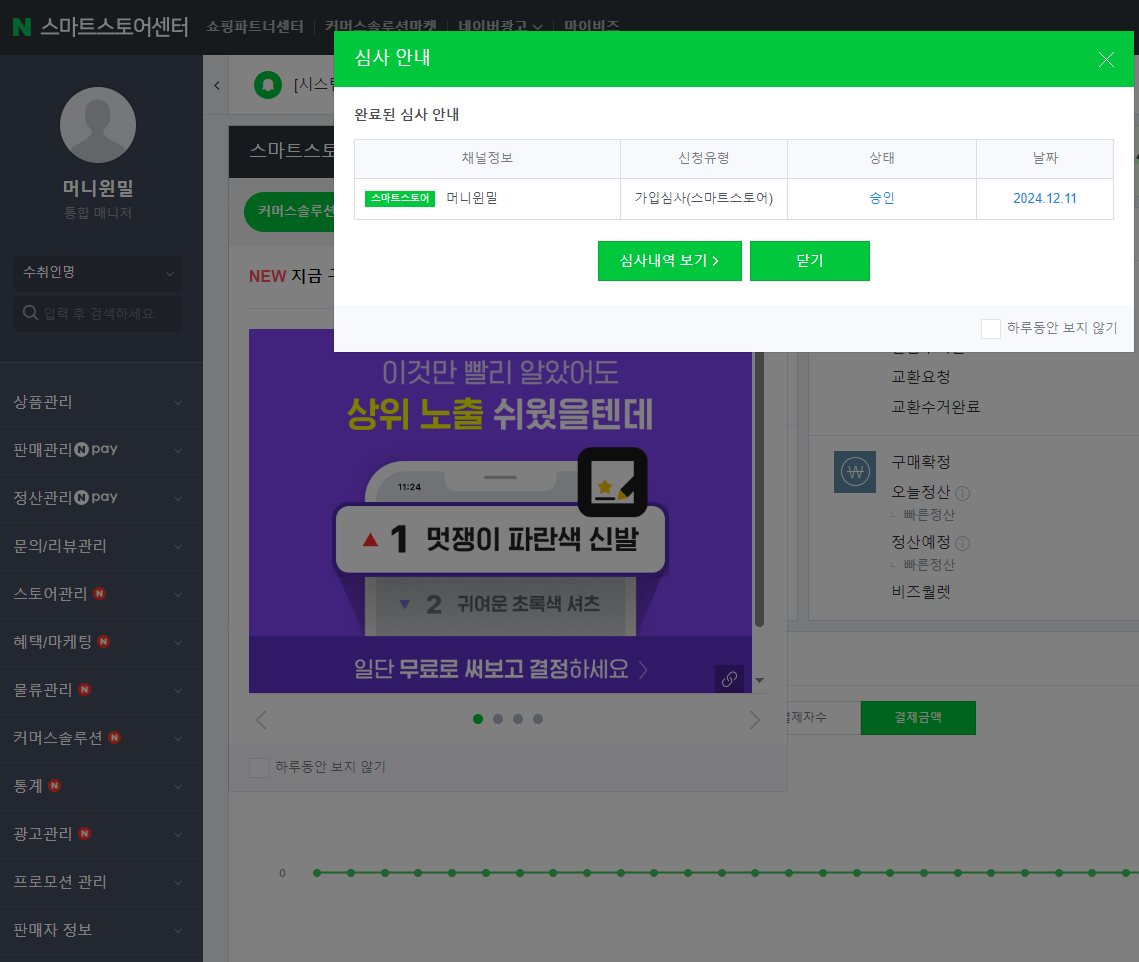Click the 승인 status link
This screenshot has height=962, width=1139.
pyautogui.click(x=881, y=198)
